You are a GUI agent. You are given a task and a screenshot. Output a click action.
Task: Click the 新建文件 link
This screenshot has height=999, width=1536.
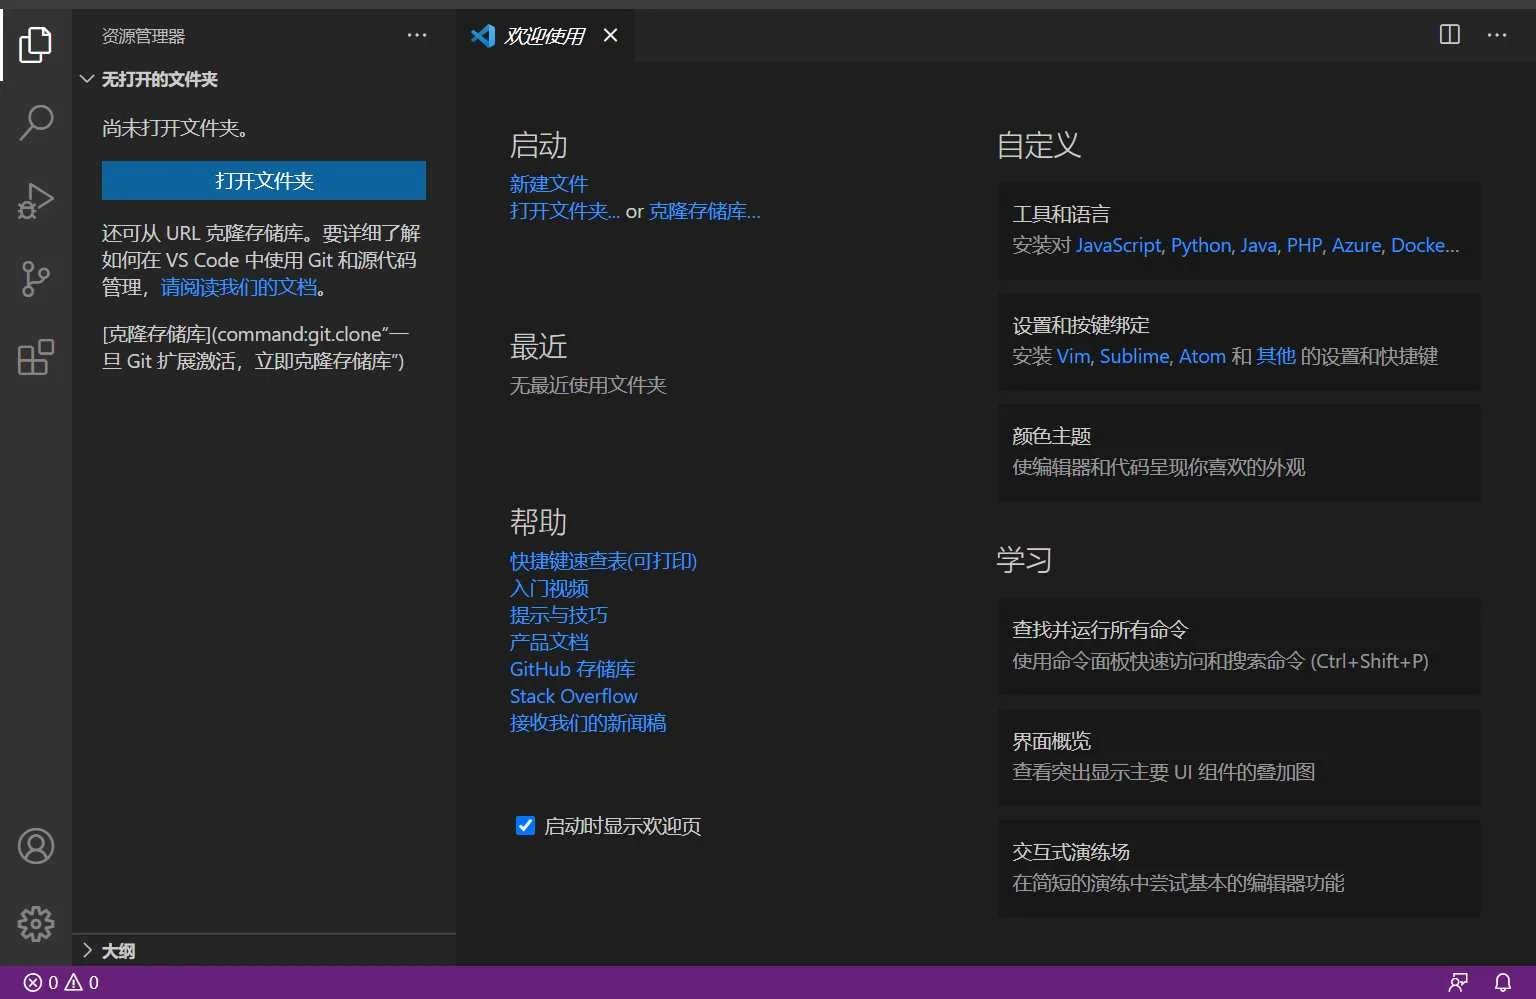(548, 184)
